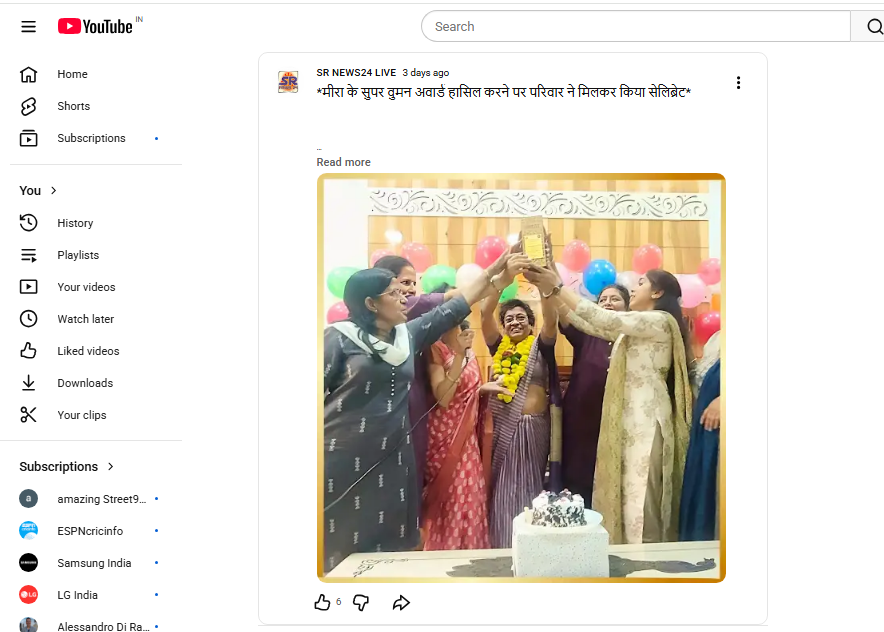
Task: Open the post options three-dot menu
Action: pyautogui.click(x=738, y=82)
